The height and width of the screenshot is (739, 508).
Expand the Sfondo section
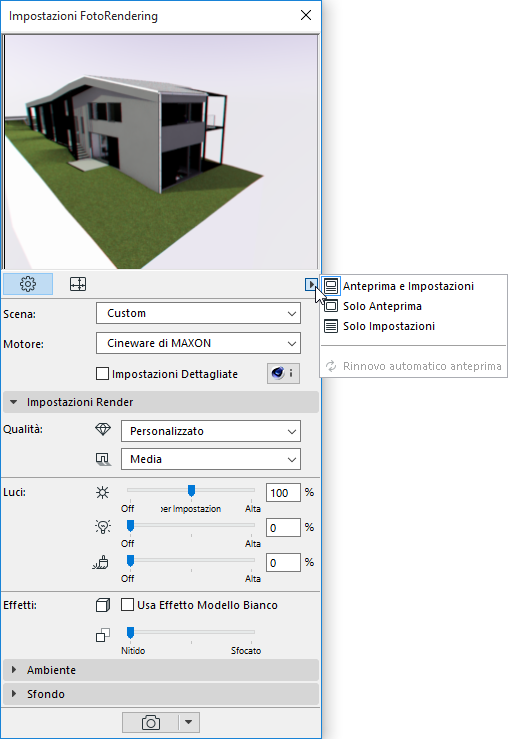tap(161, 694)
